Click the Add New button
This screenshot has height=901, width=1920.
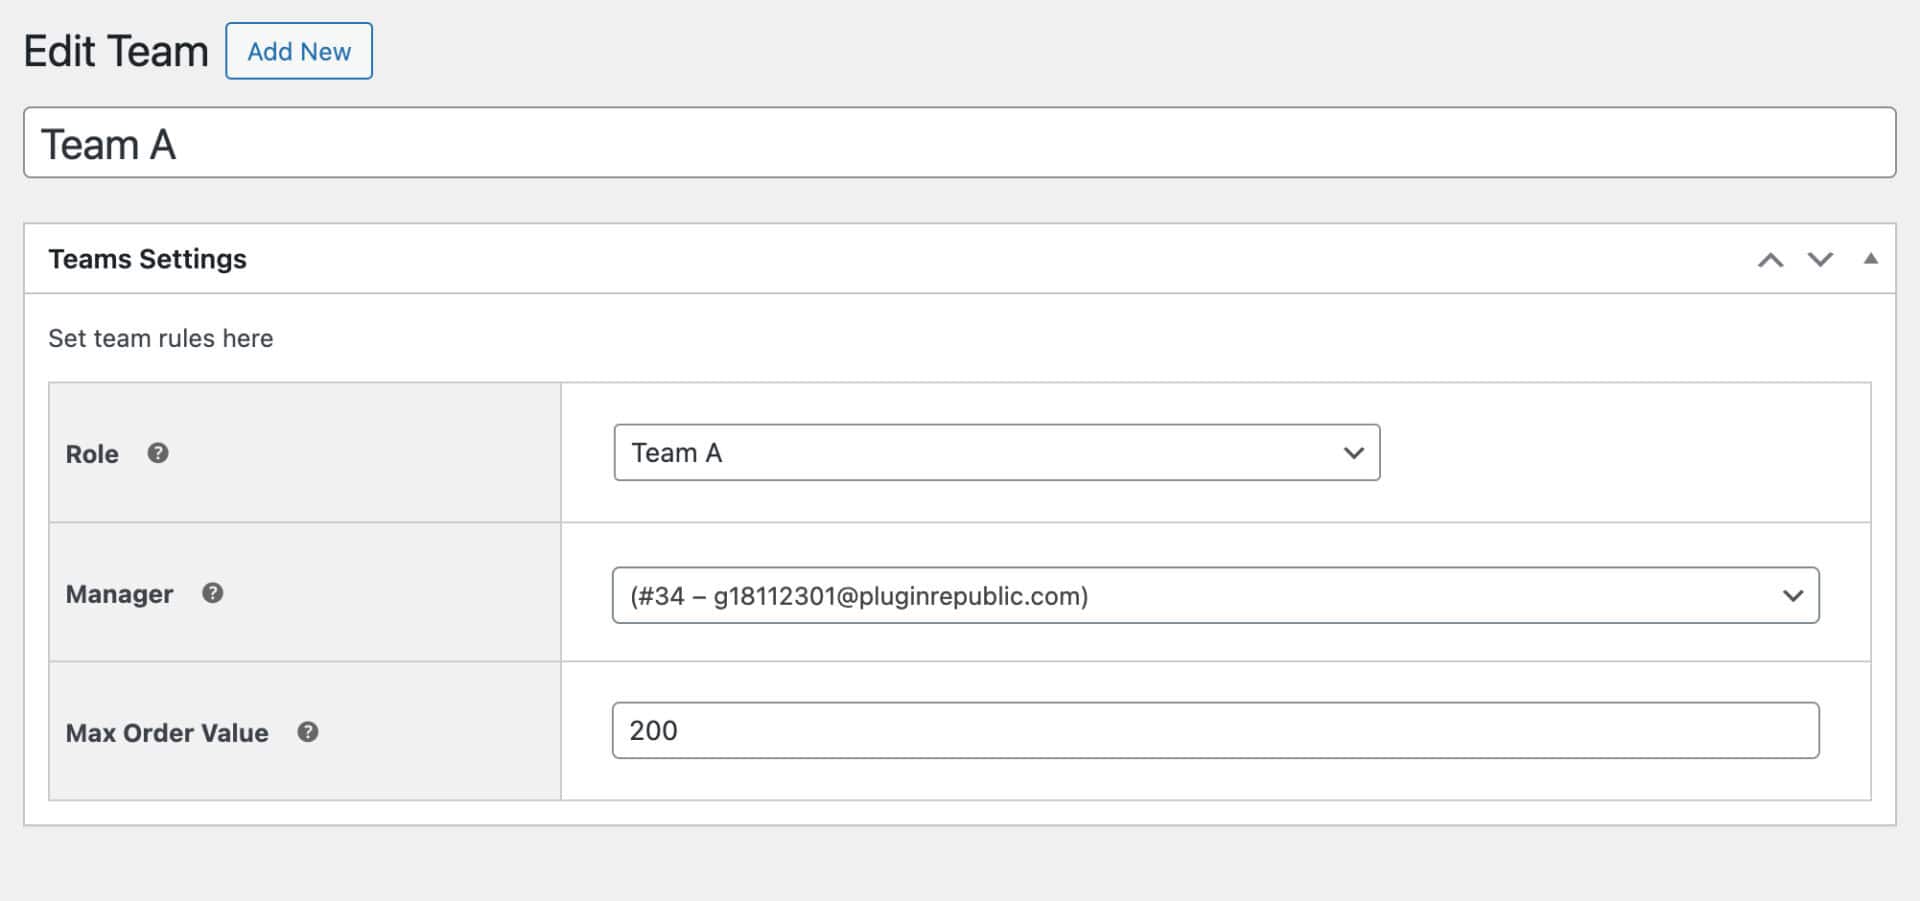[x=299, y=51]
